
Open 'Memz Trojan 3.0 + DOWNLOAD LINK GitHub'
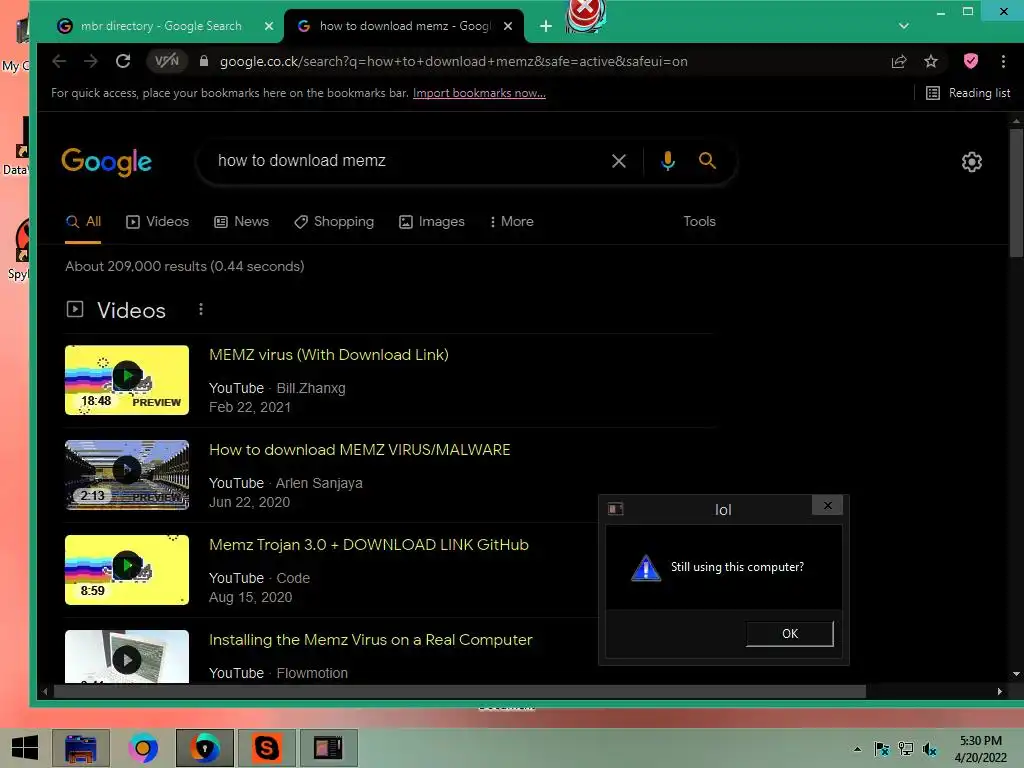369,545
